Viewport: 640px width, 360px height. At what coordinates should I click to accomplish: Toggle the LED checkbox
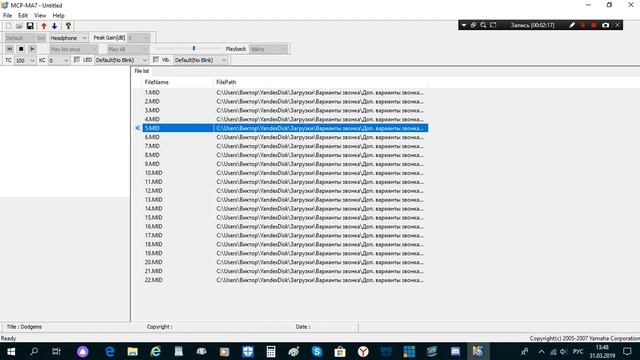pyautogui.click(x=77, y=60)
